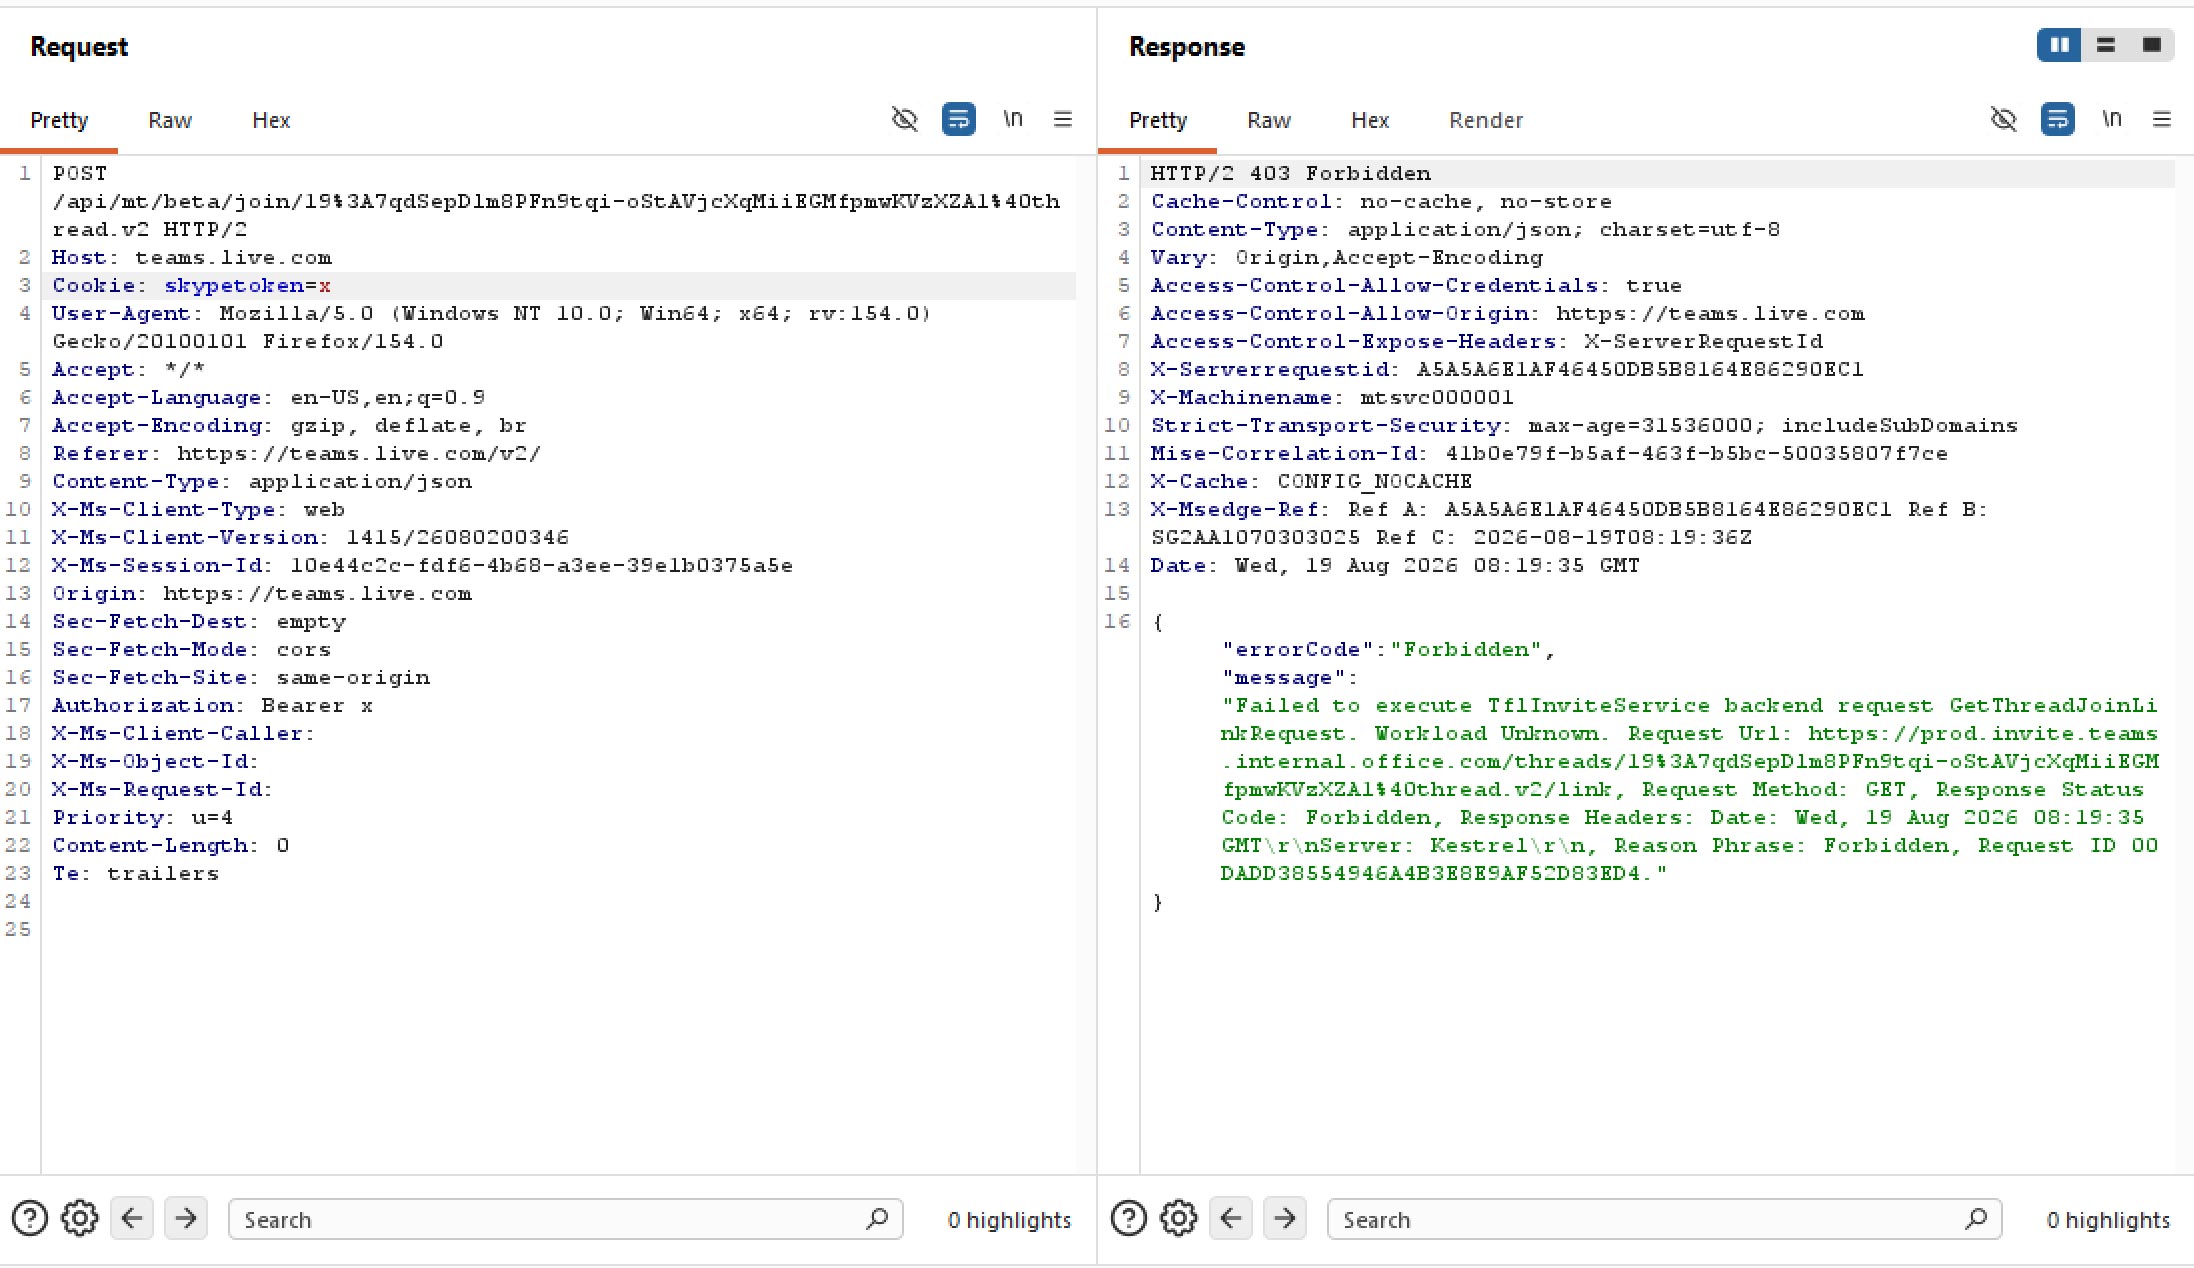
Task: Click 'Host: teams.live.com' header line
Action: tap(191, 258)
